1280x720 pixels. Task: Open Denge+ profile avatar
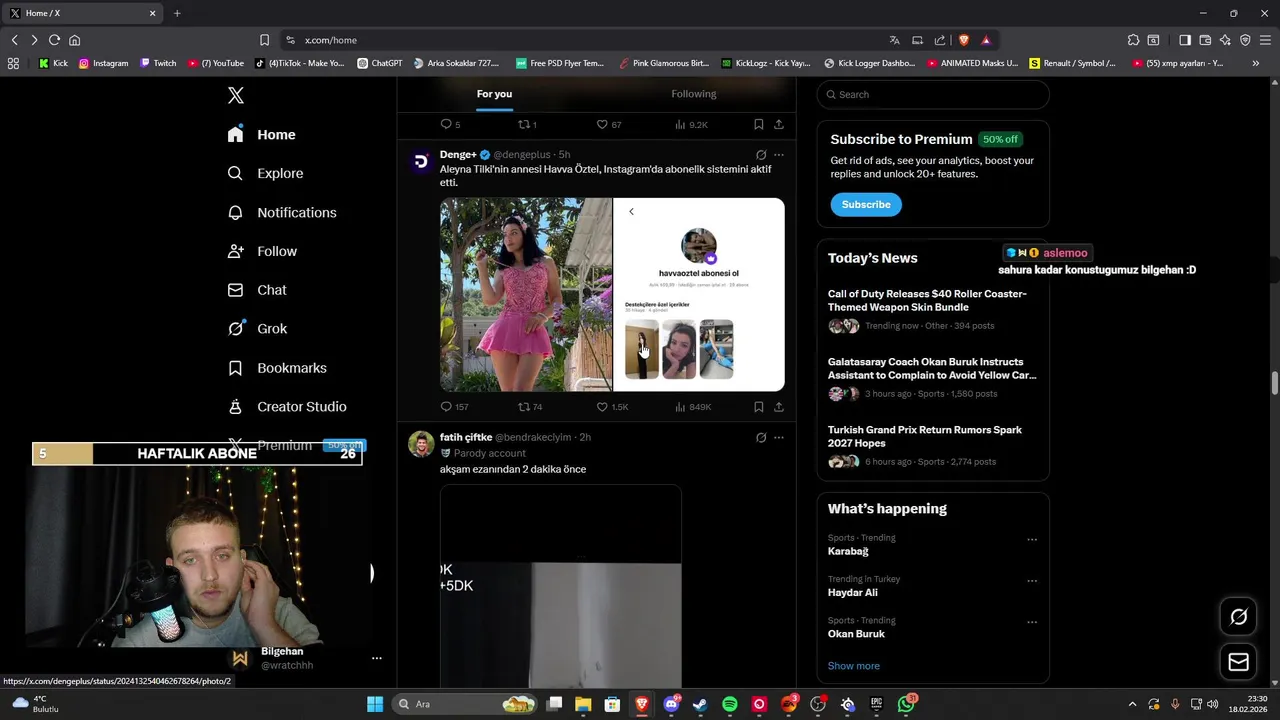(x=421, y=161)
